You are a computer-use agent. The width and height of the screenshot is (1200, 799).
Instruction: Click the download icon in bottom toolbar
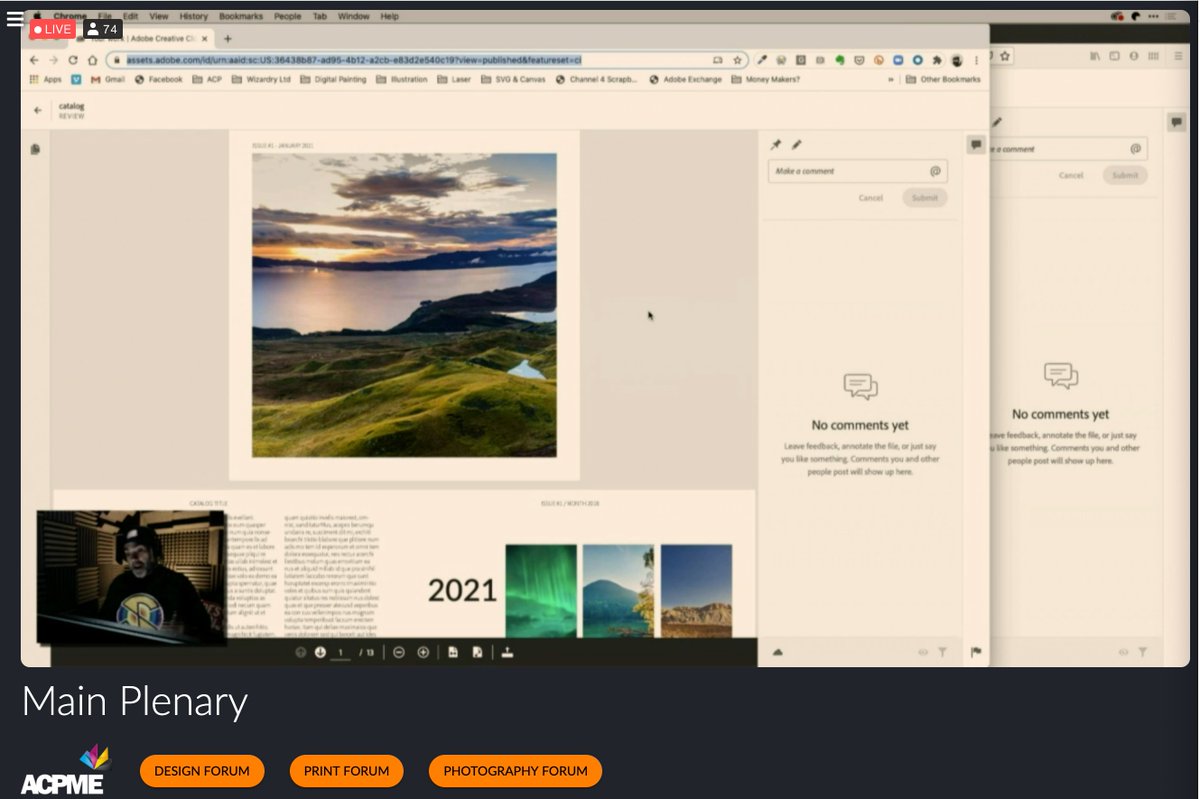tap(507, 652)
